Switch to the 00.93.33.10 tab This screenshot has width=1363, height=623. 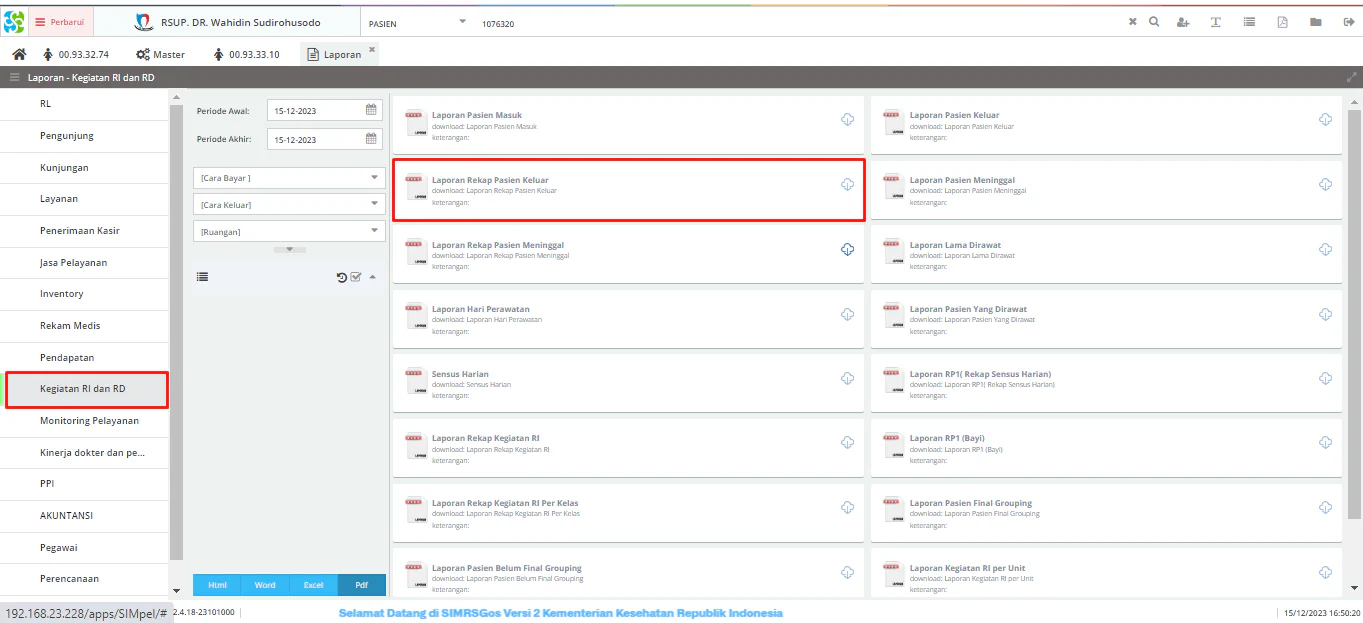click(246, 54)
